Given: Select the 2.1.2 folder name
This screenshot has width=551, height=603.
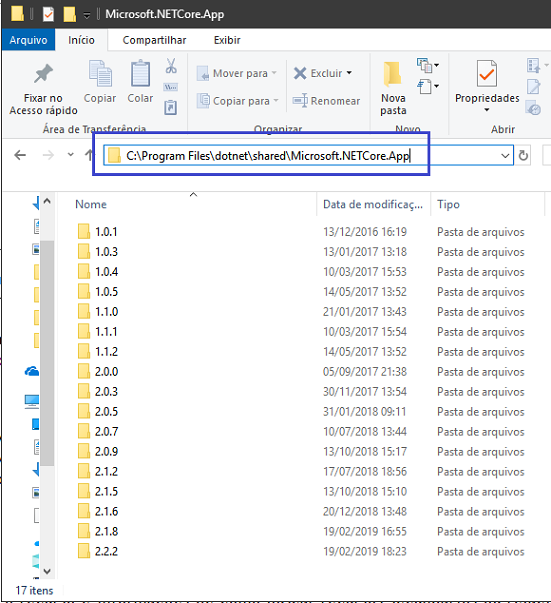Looking at the screenshot, I should click(107, 471).
